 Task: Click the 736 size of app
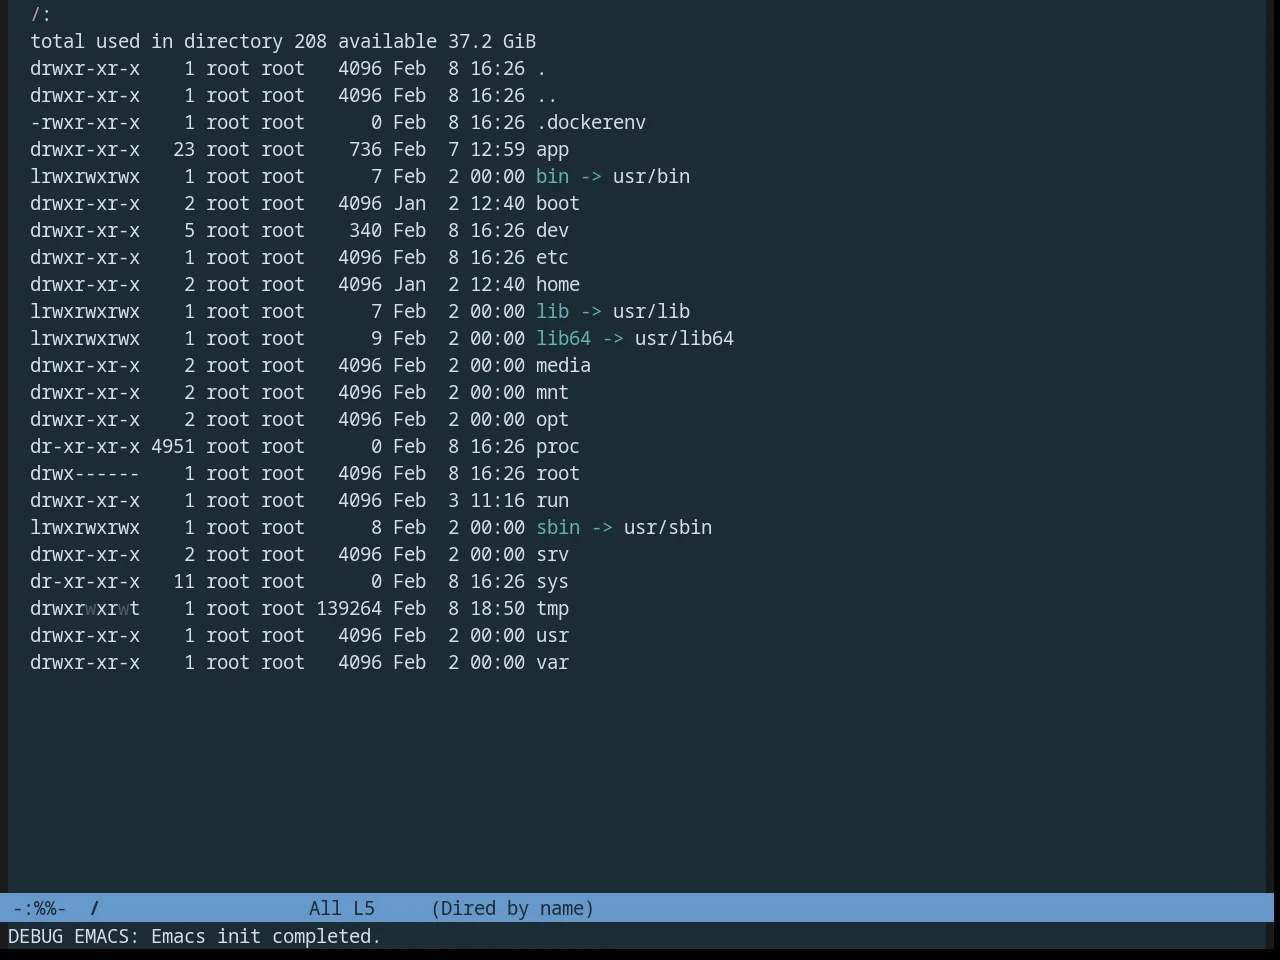365,150
